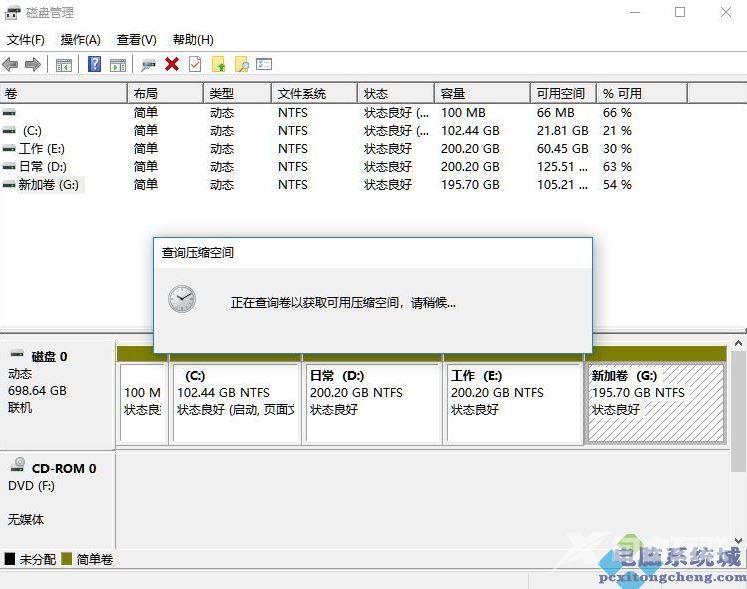
Task: Select the hatched 新加卷 (G:) partition block
Action: [x=656, y=403]
